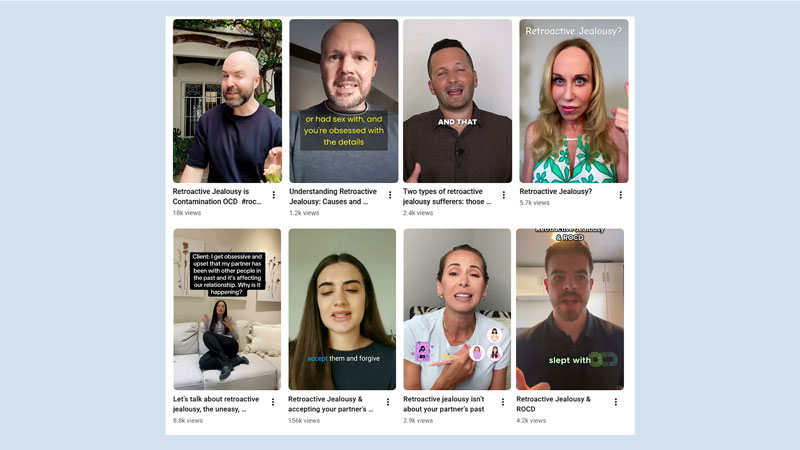Play thumbnail captioned 'or had sex with'

343,101
